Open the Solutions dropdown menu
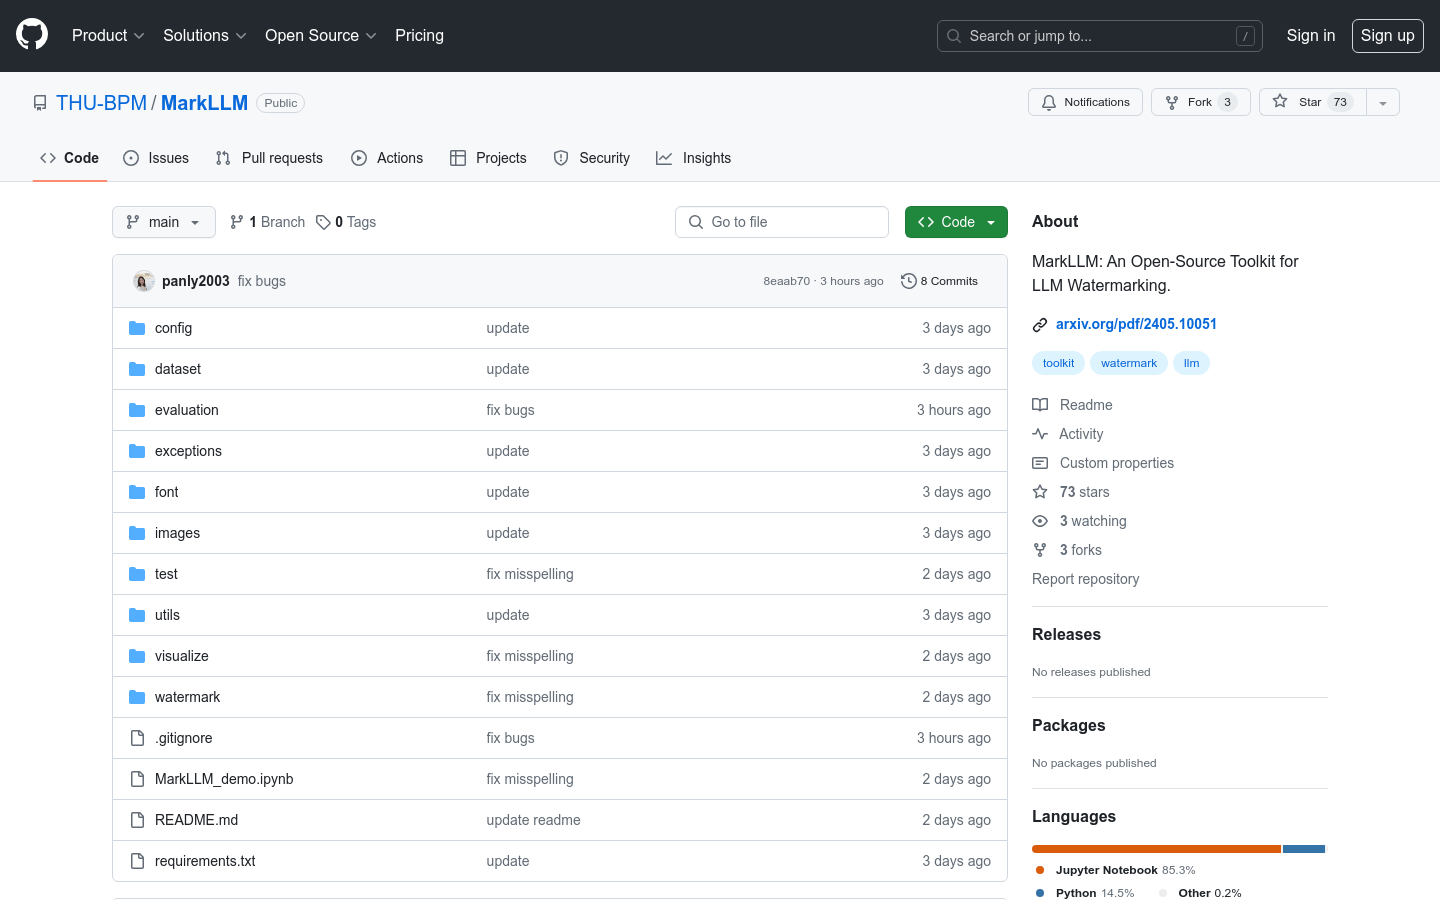Screen dimensions: 1440x900 [204, 35]
